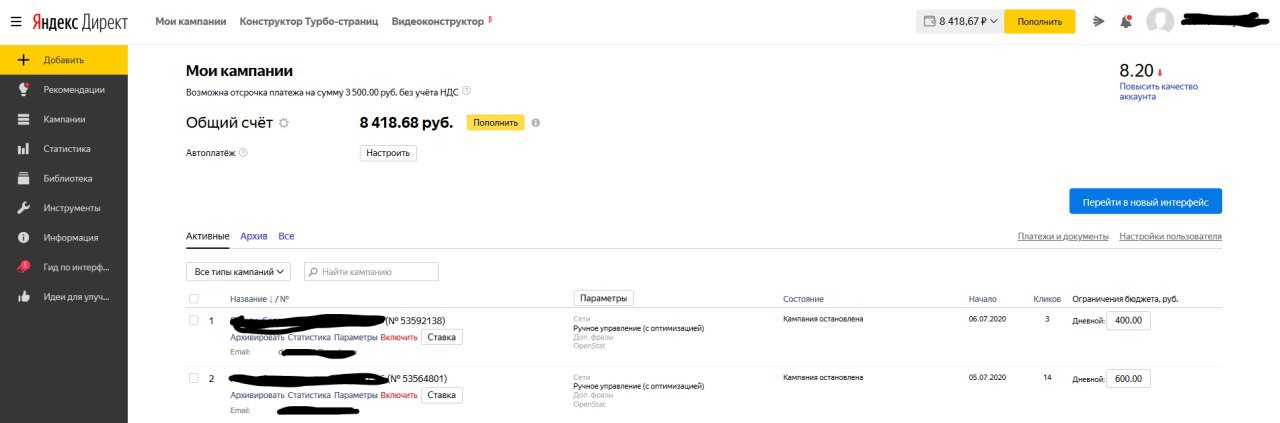Screen dimensions: 1280x423
Task: Open the balance 8 418,67 ₽ dropdown
Action: coord(959,21)
